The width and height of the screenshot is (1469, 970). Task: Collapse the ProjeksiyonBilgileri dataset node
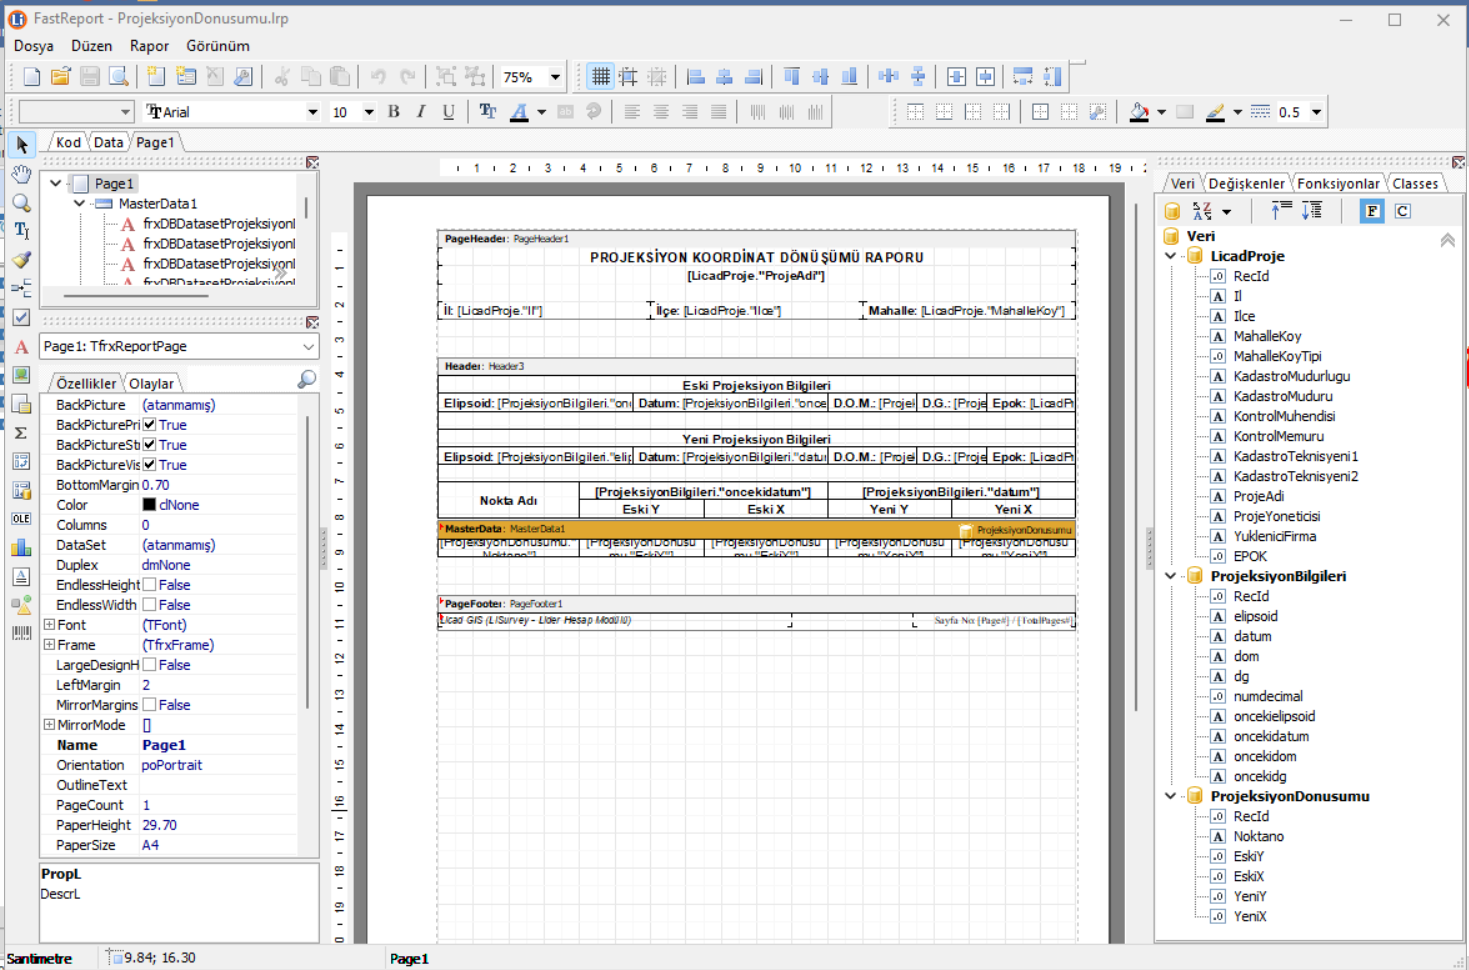tap(1171, 576)
